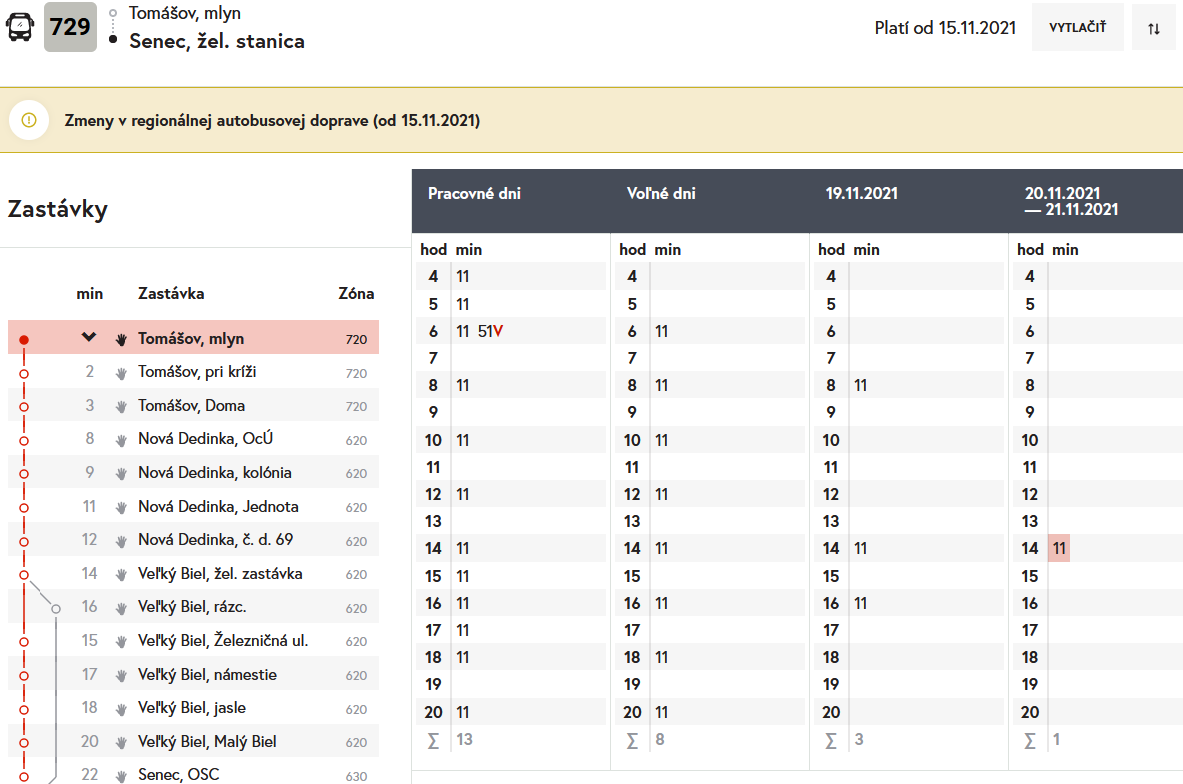The height and width of the screenshot is (784, 1183).
Task: Click the 8:11 departure under 19.11.2021
Action: 861,386
